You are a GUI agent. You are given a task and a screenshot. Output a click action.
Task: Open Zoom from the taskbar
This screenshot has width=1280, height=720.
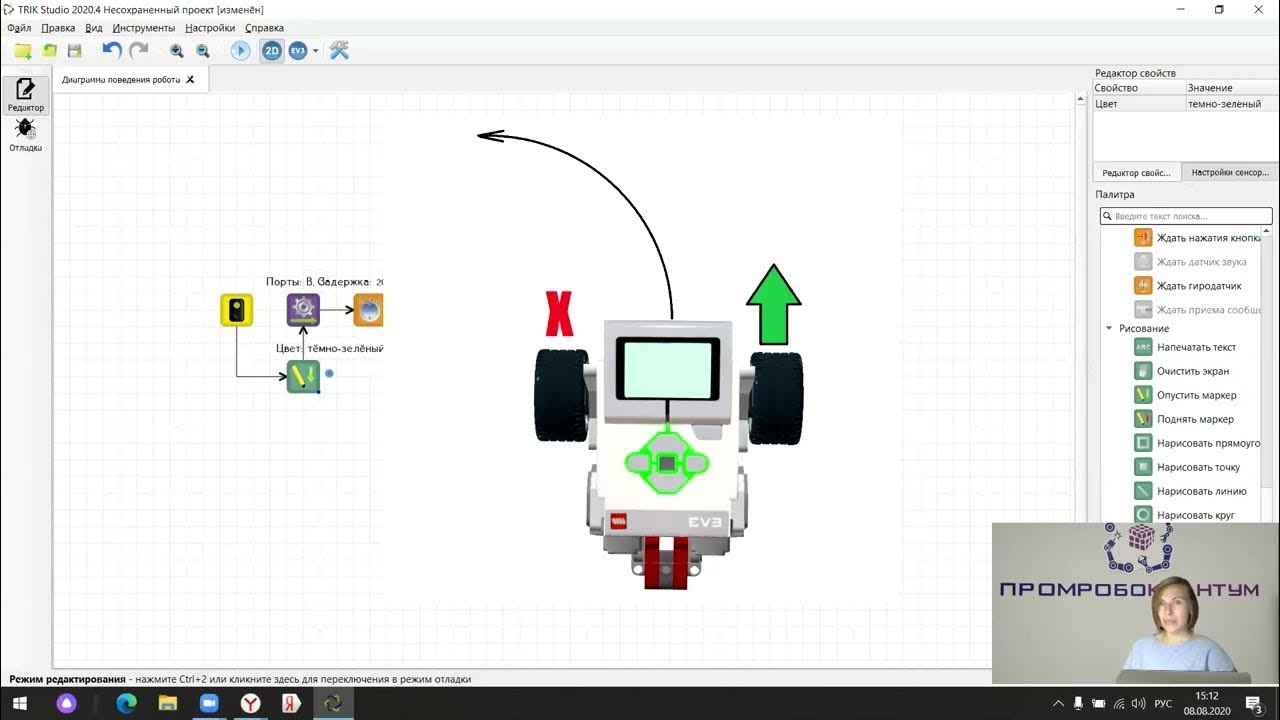pyautogui.click(x=209, y=704)
